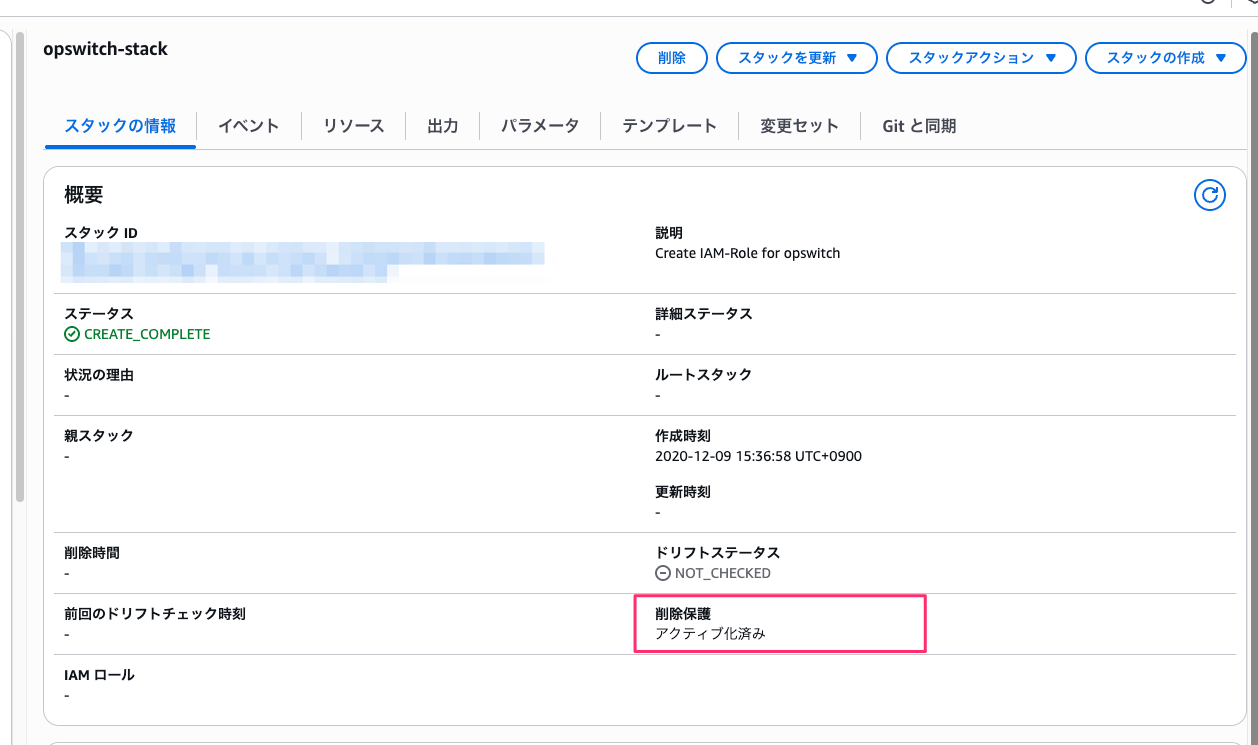Viewport: 1258px width, 745px height.
Task: Expand the スタックの作成 dropdown
Action: [x=1165, y=57]
